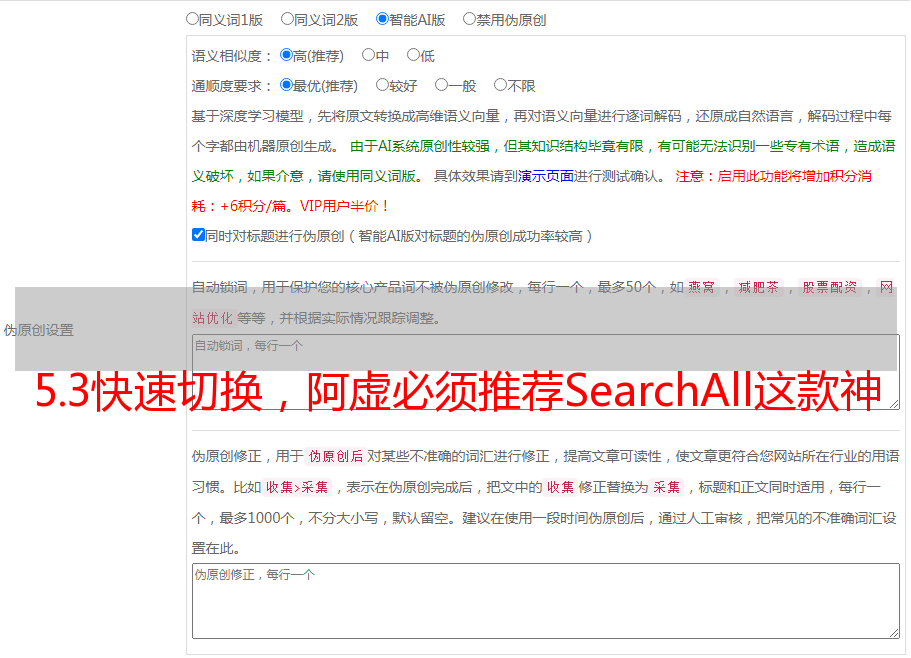Select the 同义词1版 radio option
This screenshot has width=911, height=658.
pyautogui.click(x=192, y=19)
